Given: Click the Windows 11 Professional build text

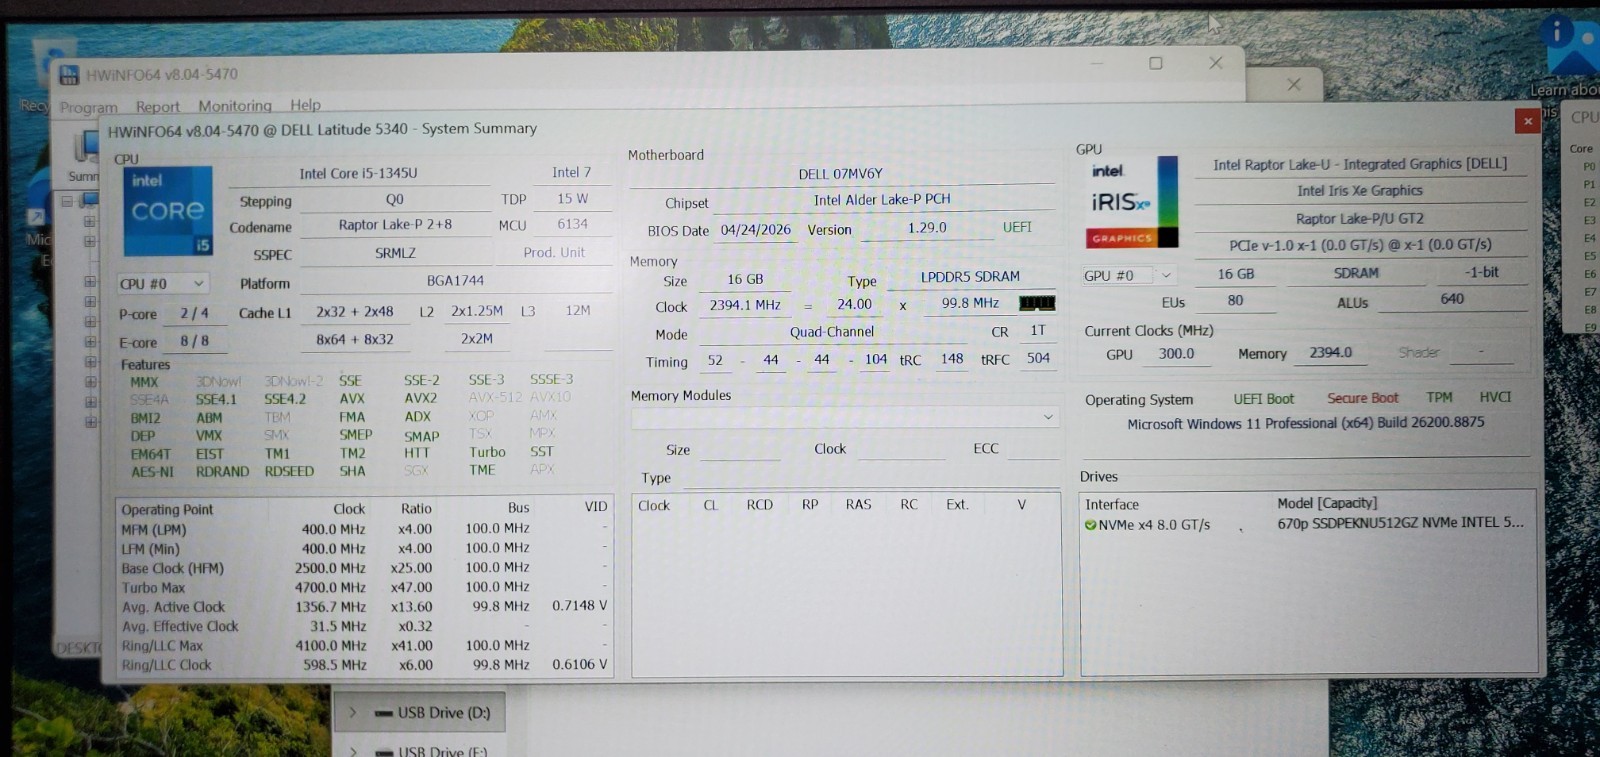Looking at the screenshot, I should tap(1306, 423).
